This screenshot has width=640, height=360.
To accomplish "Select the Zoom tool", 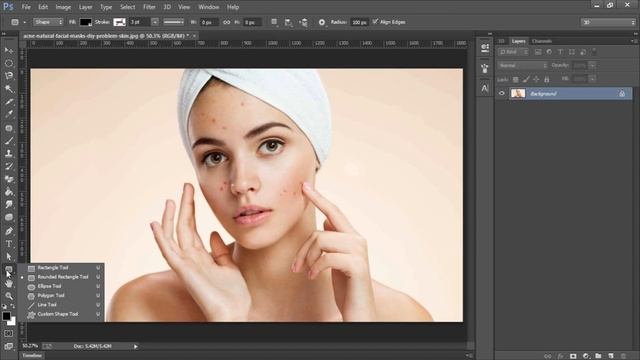I will pyautogui.click(x=9, y=296).
